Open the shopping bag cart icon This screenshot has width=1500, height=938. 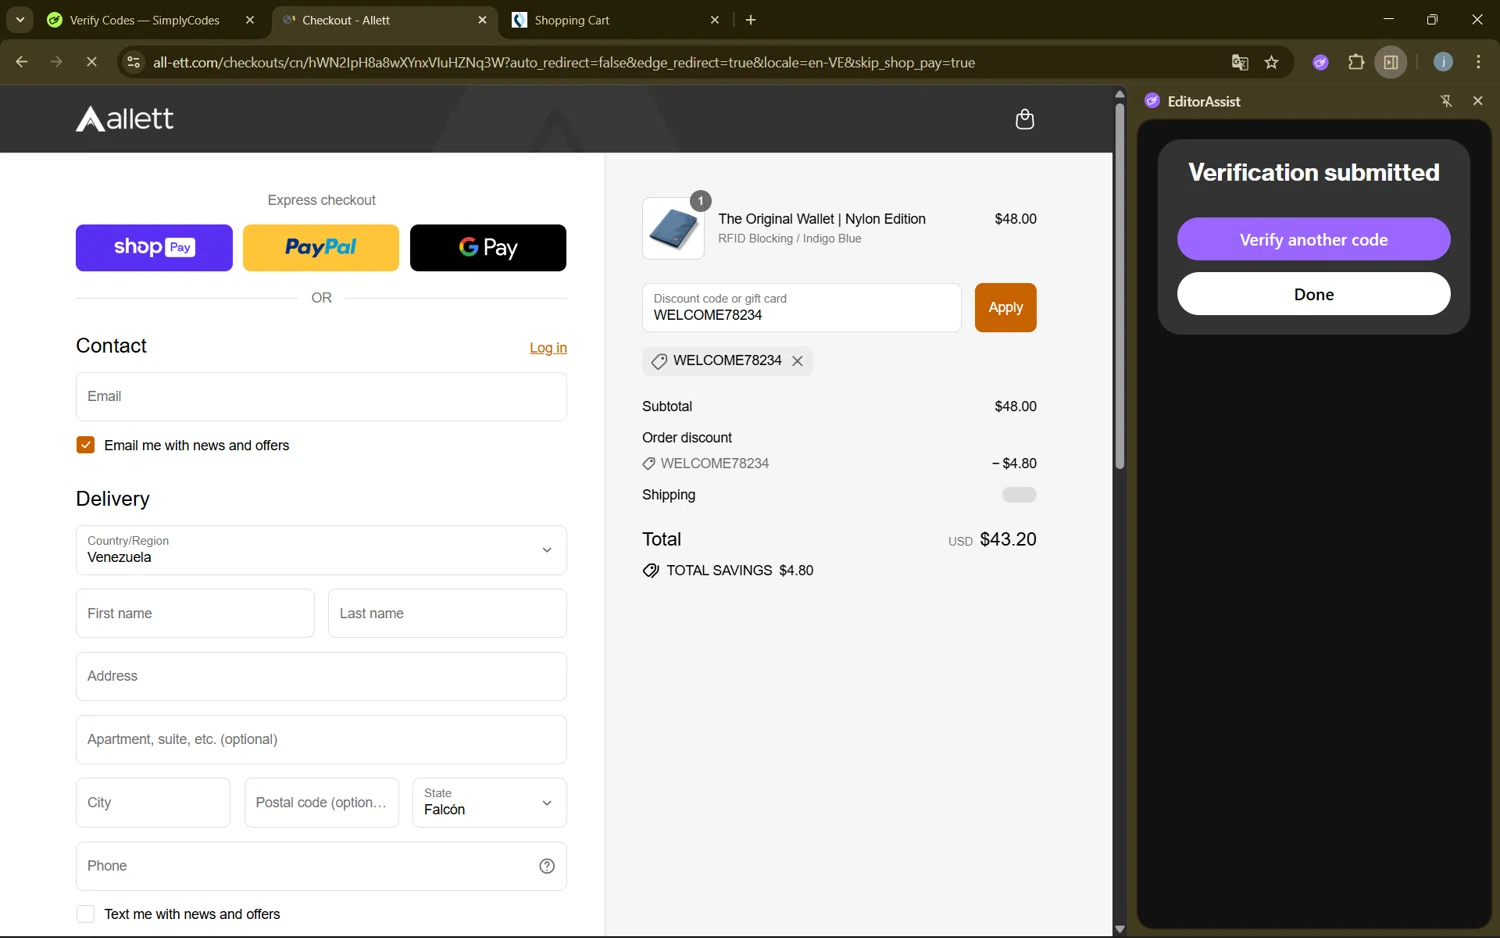(x=1024, y=119)
